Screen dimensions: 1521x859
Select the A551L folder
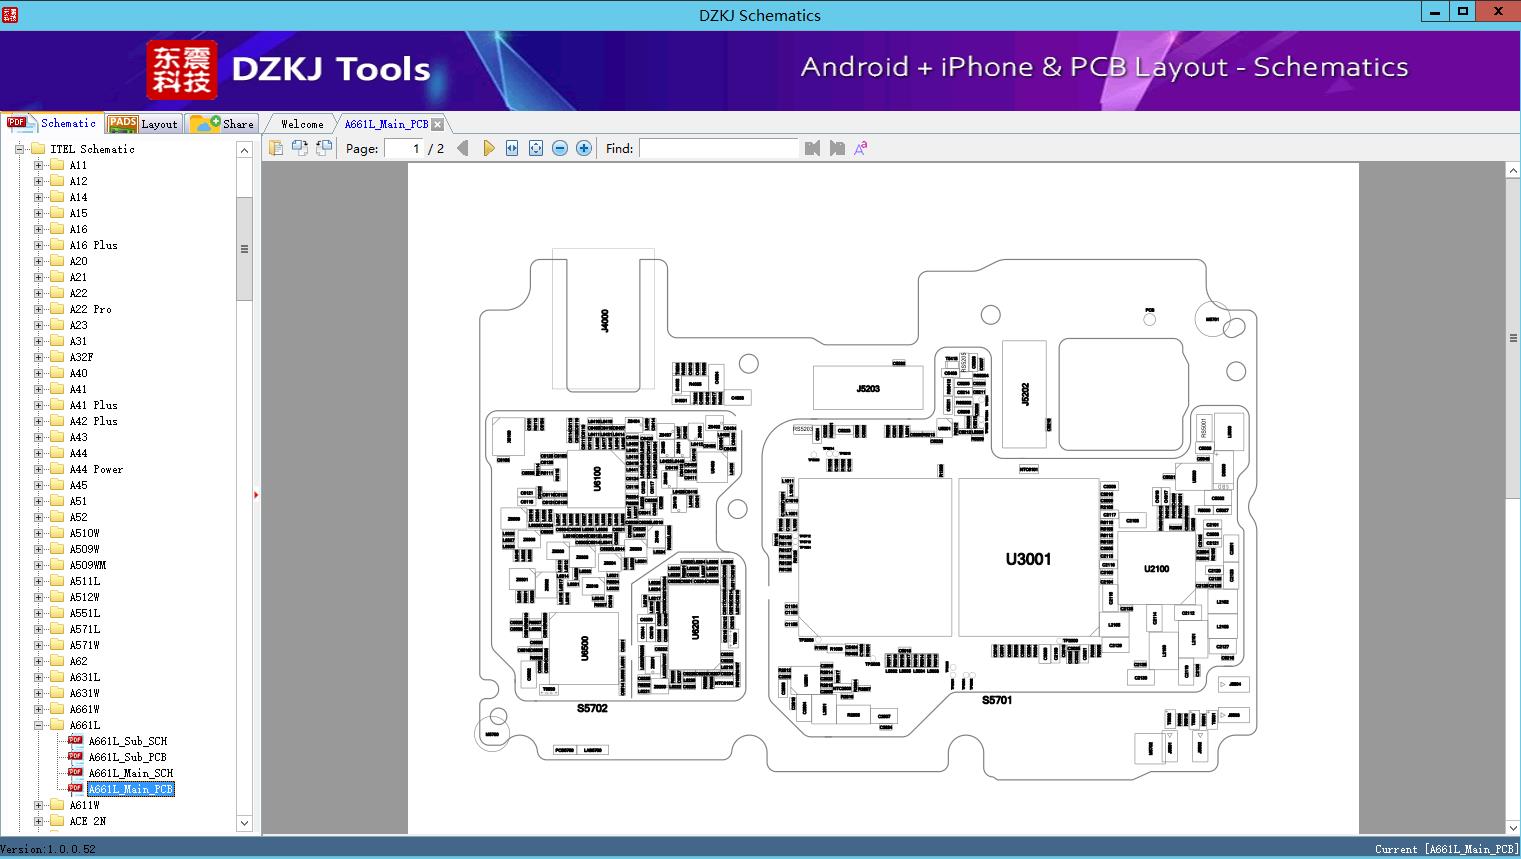click(85, 613)
